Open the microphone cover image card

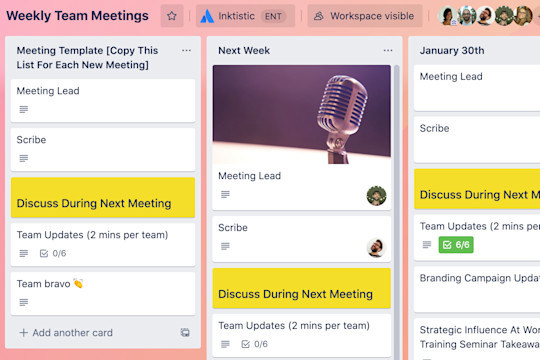302,114
